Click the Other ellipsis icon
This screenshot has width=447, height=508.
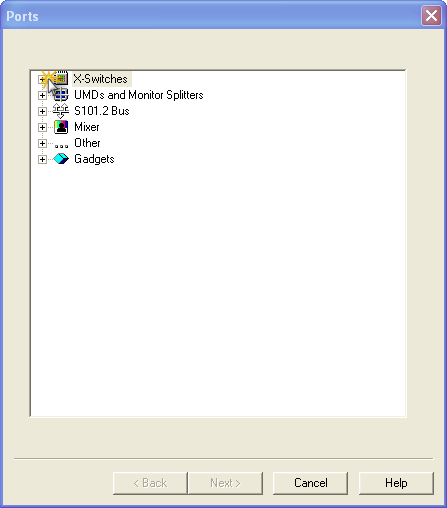61,146
